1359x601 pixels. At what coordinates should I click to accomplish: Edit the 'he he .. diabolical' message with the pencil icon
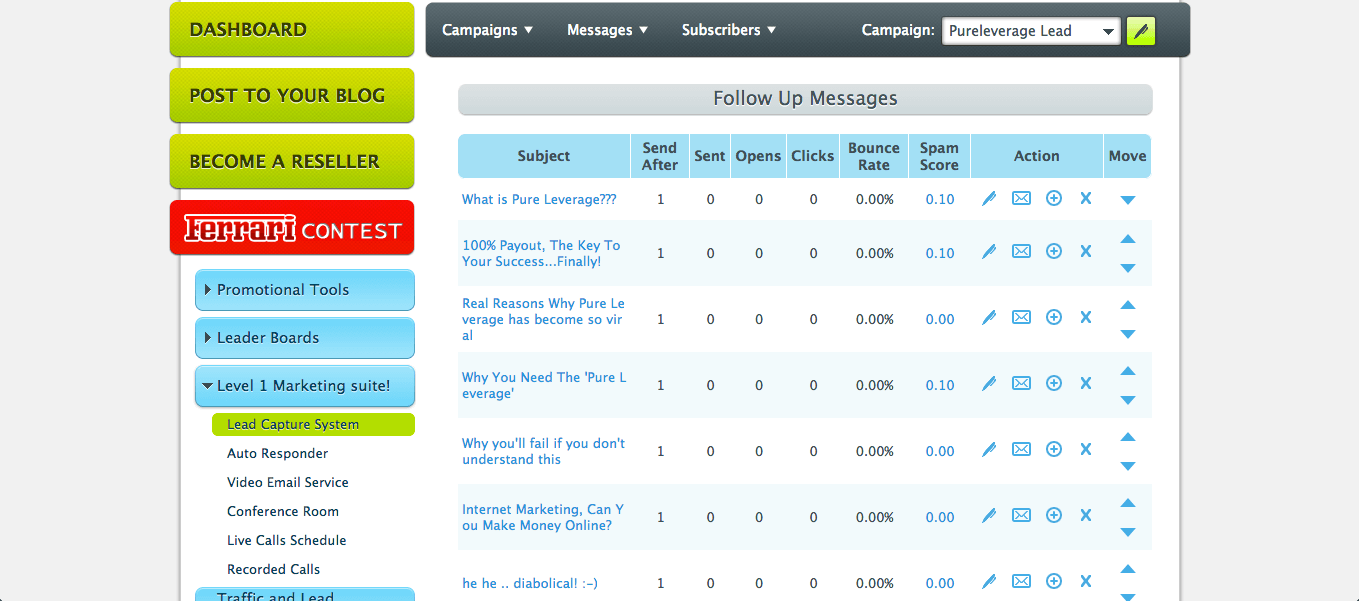pos(989,582)
